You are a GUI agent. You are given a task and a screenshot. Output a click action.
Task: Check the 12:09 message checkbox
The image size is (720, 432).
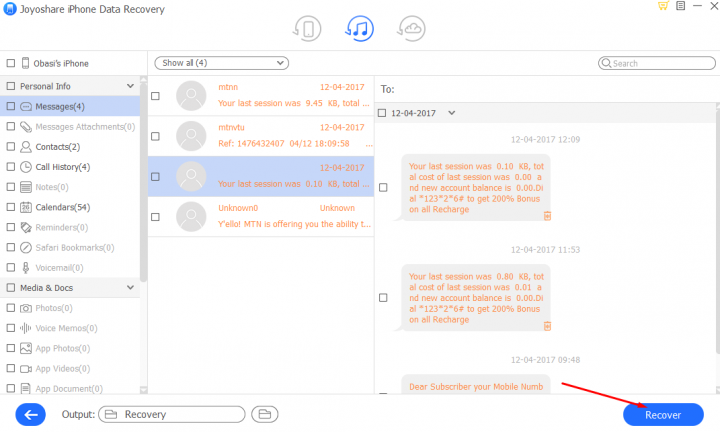(383, 187)
